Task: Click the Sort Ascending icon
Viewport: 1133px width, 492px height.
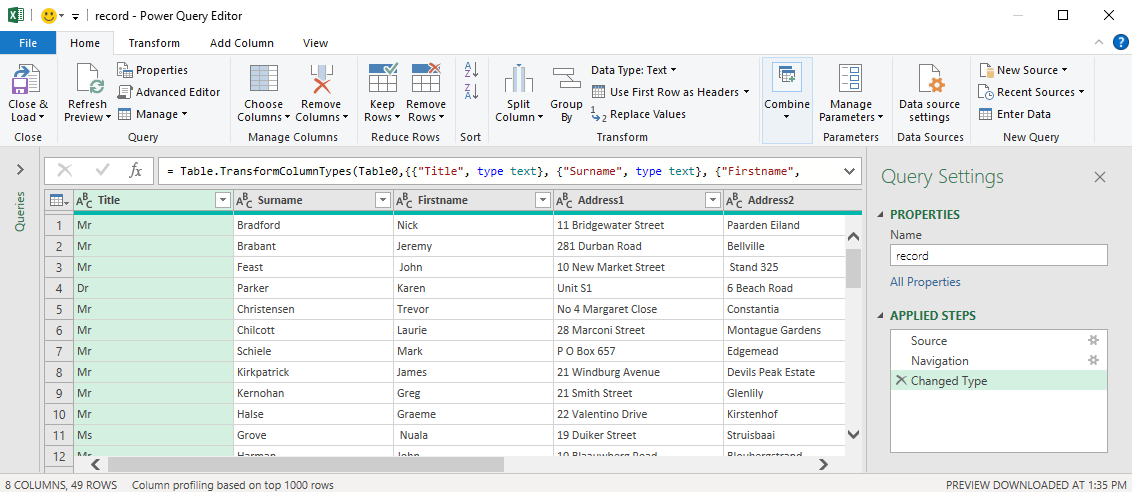Action: click(471, 70)
